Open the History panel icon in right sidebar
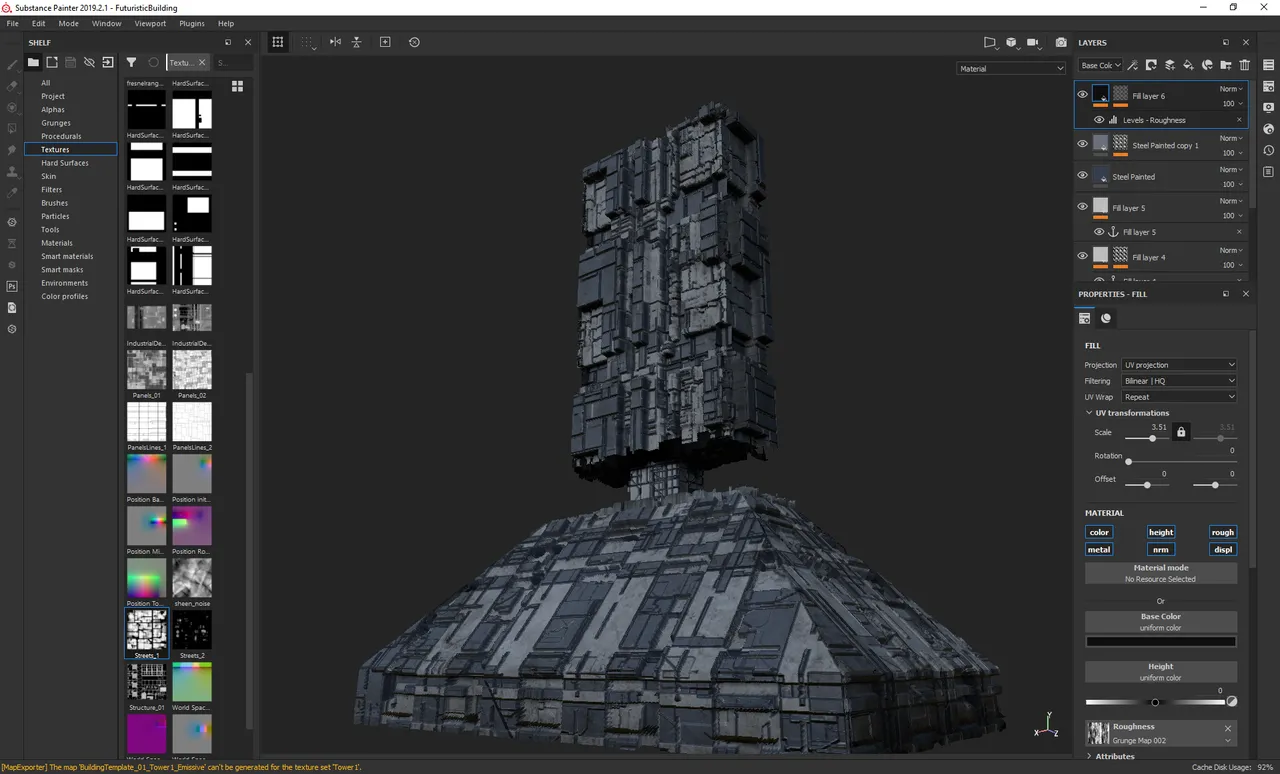Image resolution: width=1280 pixels, height=774 pixels. pos(1268,150)
